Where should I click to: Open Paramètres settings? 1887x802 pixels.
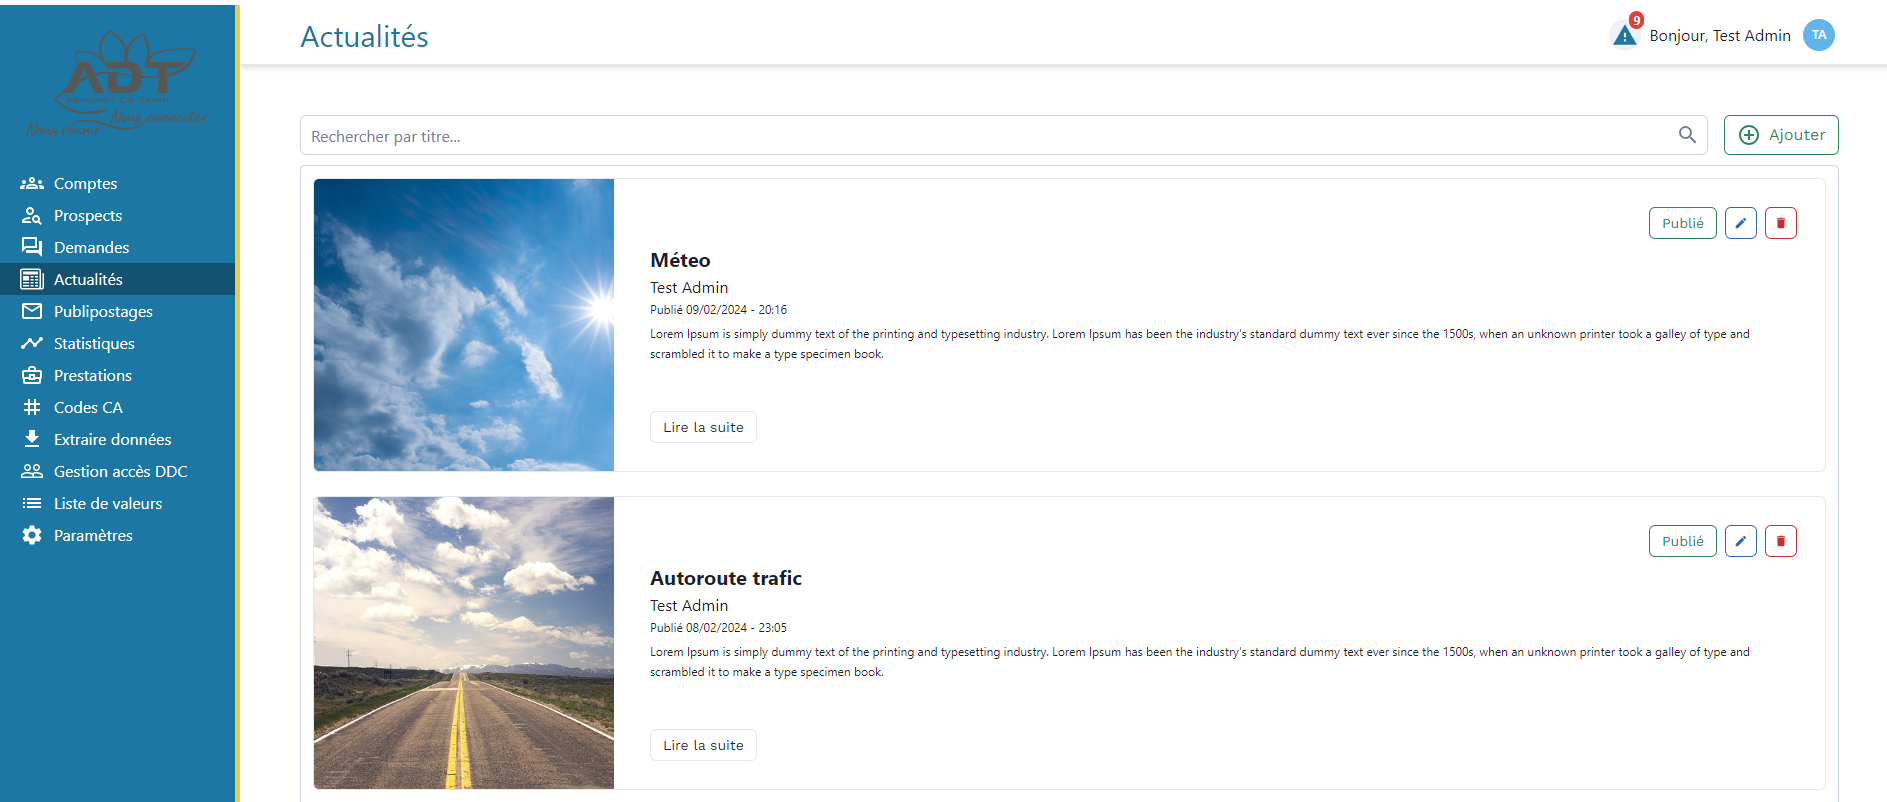pos(117,535)
